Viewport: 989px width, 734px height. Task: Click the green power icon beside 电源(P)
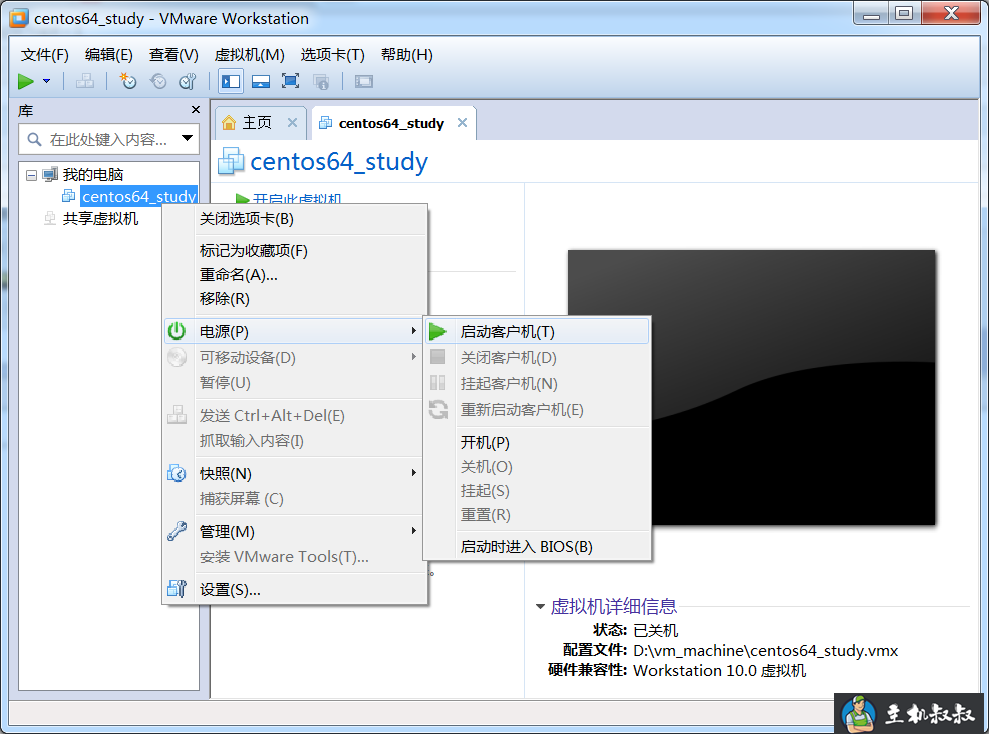(177, 331)
